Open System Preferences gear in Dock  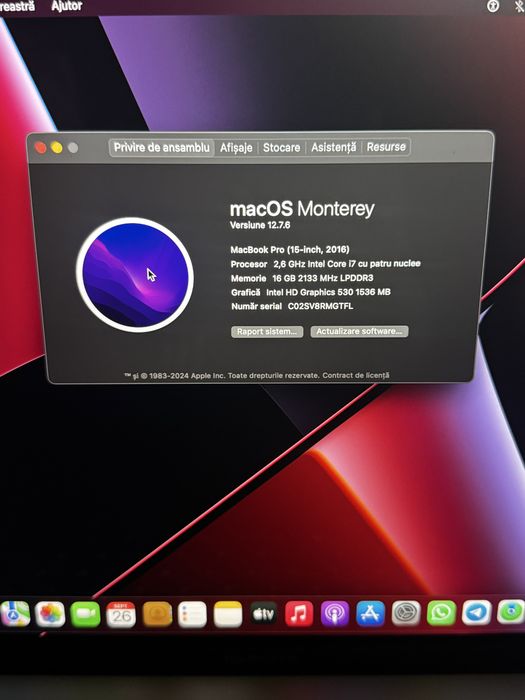(x=406, y=613)
